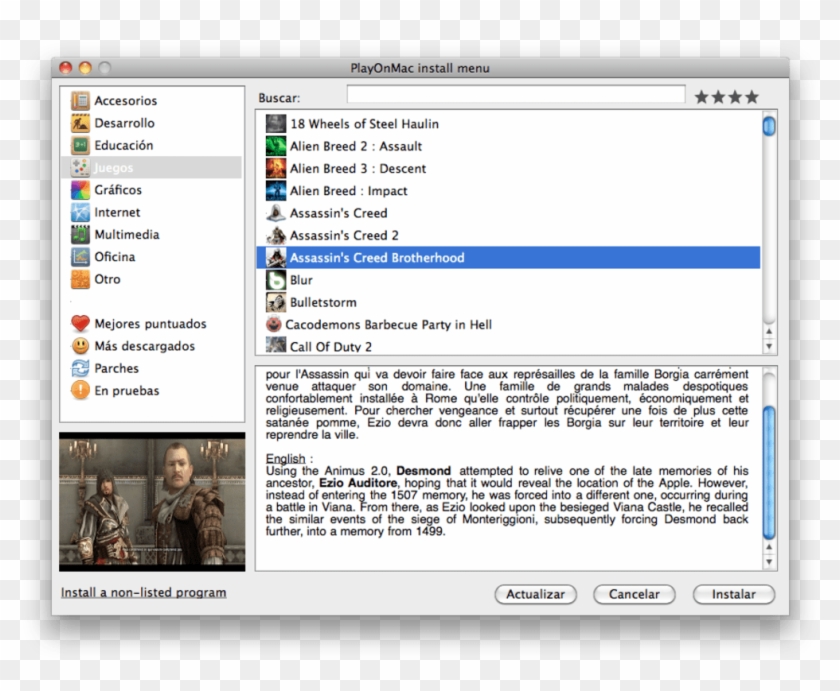Select the Internet category icon
The width and height of the screenshot is (840, 691).
(x=80, y=212)
